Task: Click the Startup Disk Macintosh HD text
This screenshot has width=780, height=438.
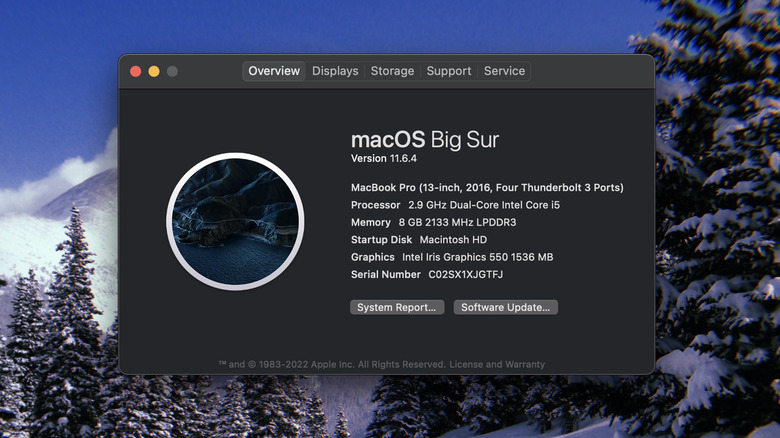Action: 418,240
